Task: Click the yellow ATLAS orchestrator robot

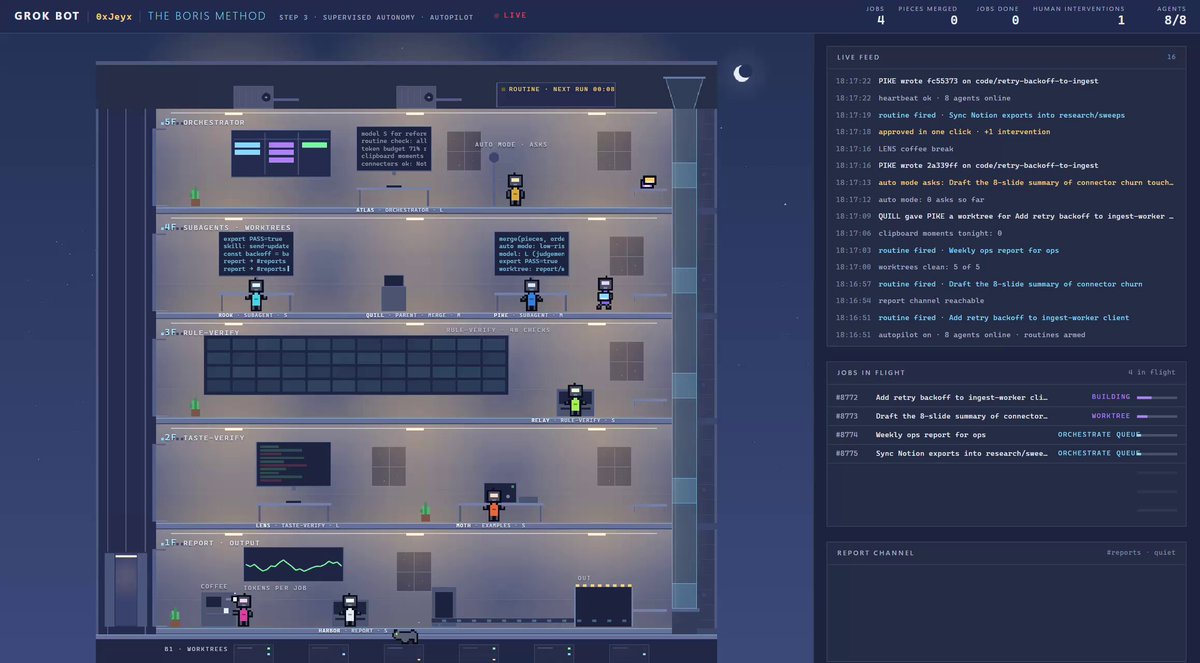Action: point(515,190)
